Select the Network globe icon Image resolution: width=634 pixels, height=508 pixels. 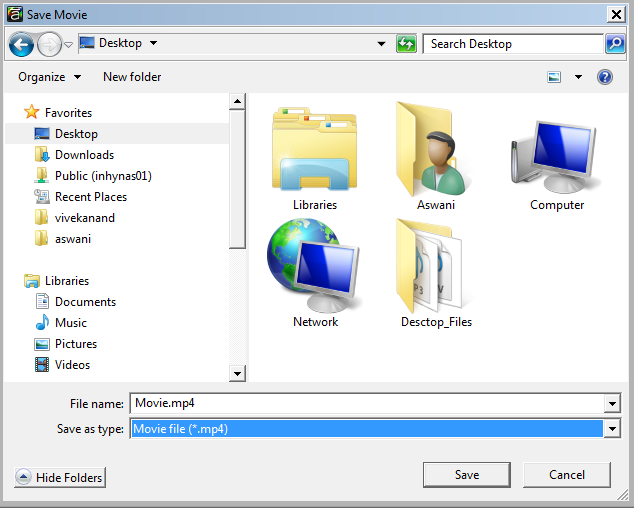pyautogui.click(x=314, y=265)
